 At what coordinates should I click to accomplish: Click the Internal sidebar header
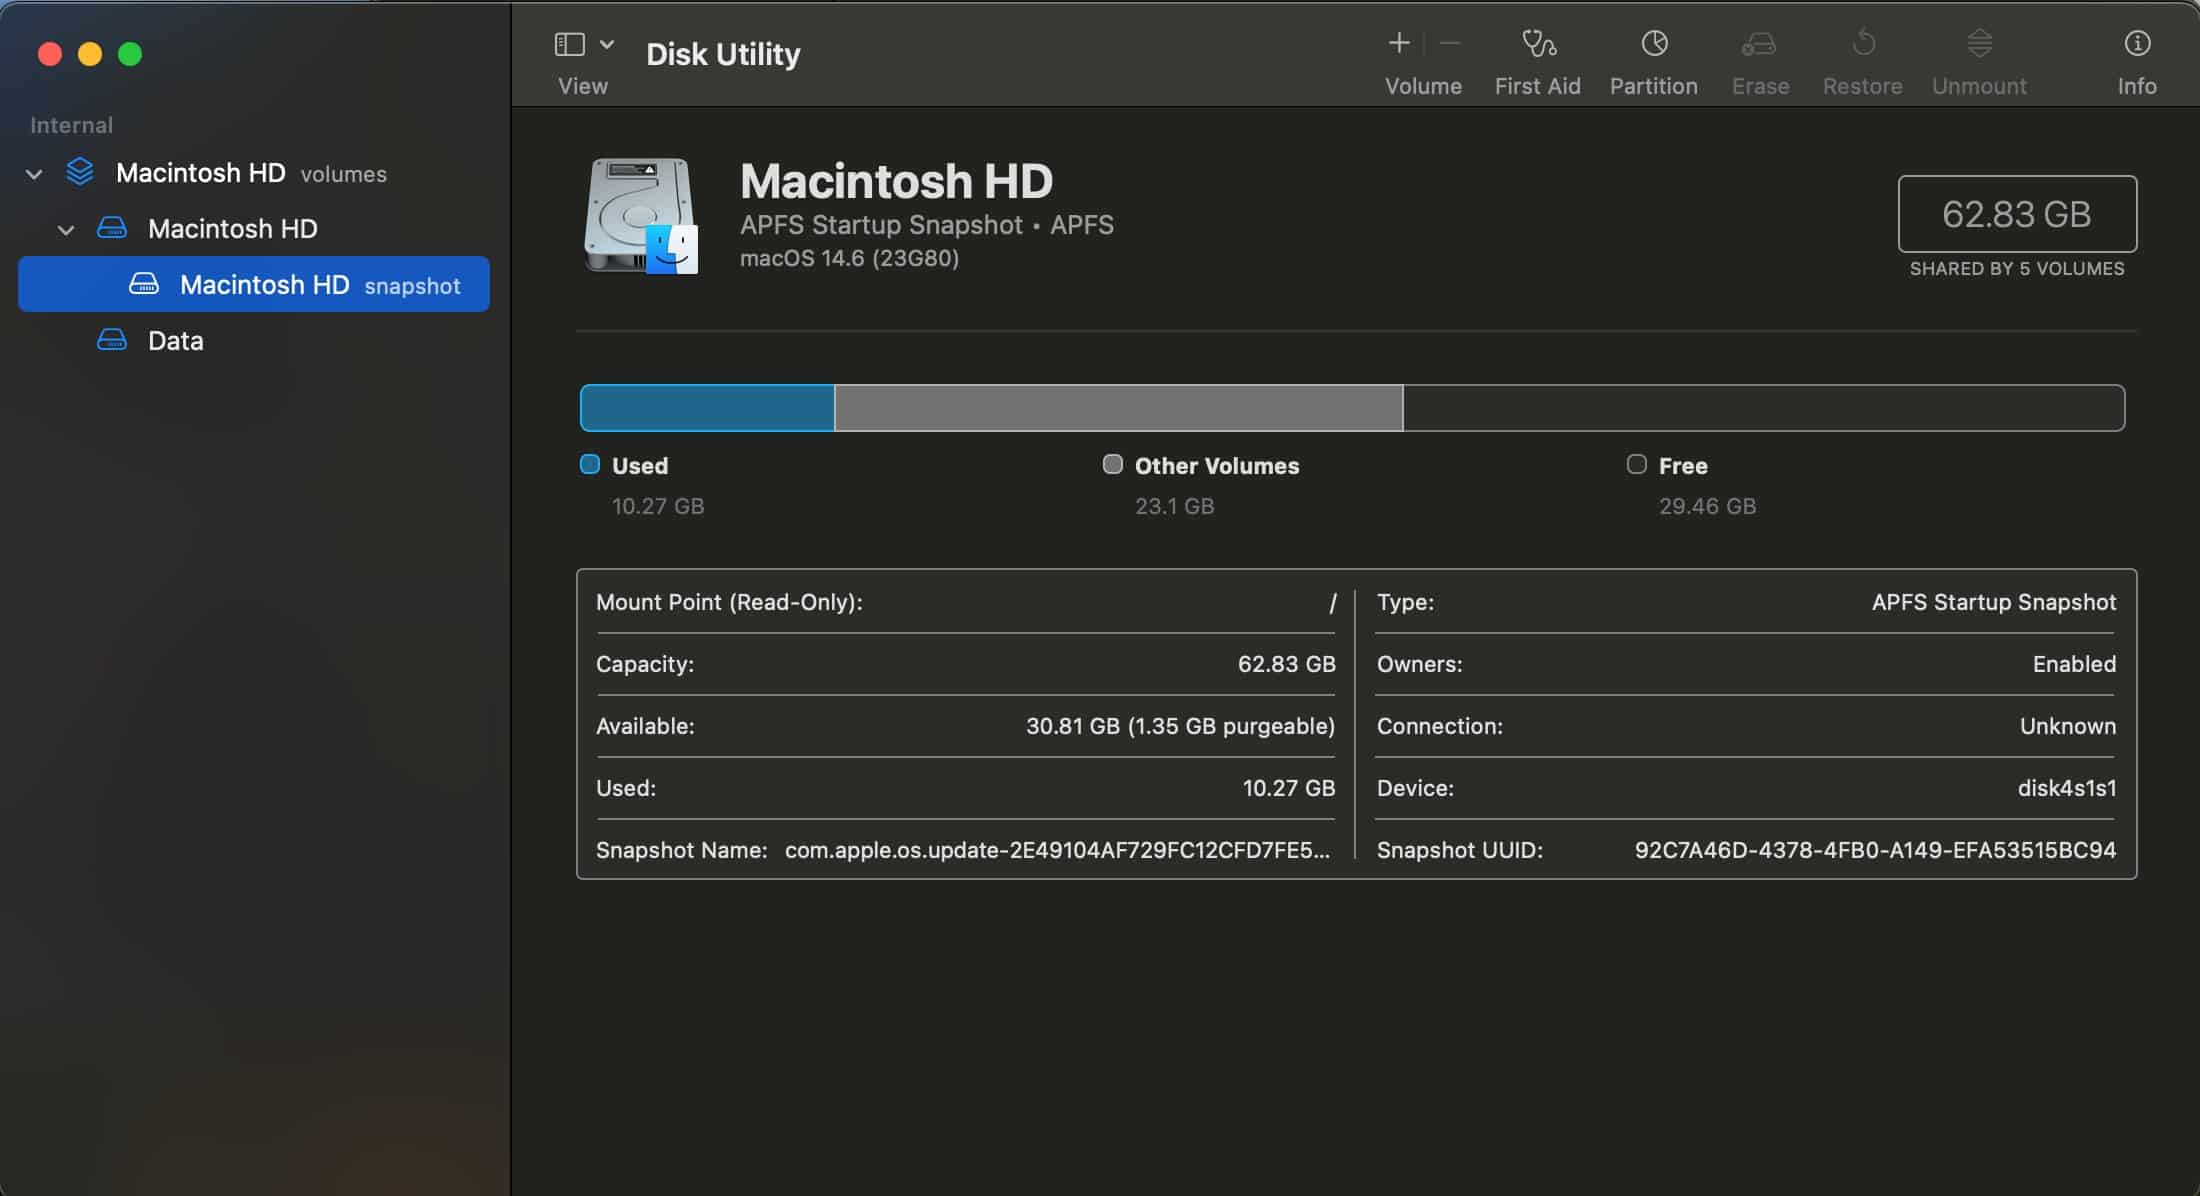[71, 125]
